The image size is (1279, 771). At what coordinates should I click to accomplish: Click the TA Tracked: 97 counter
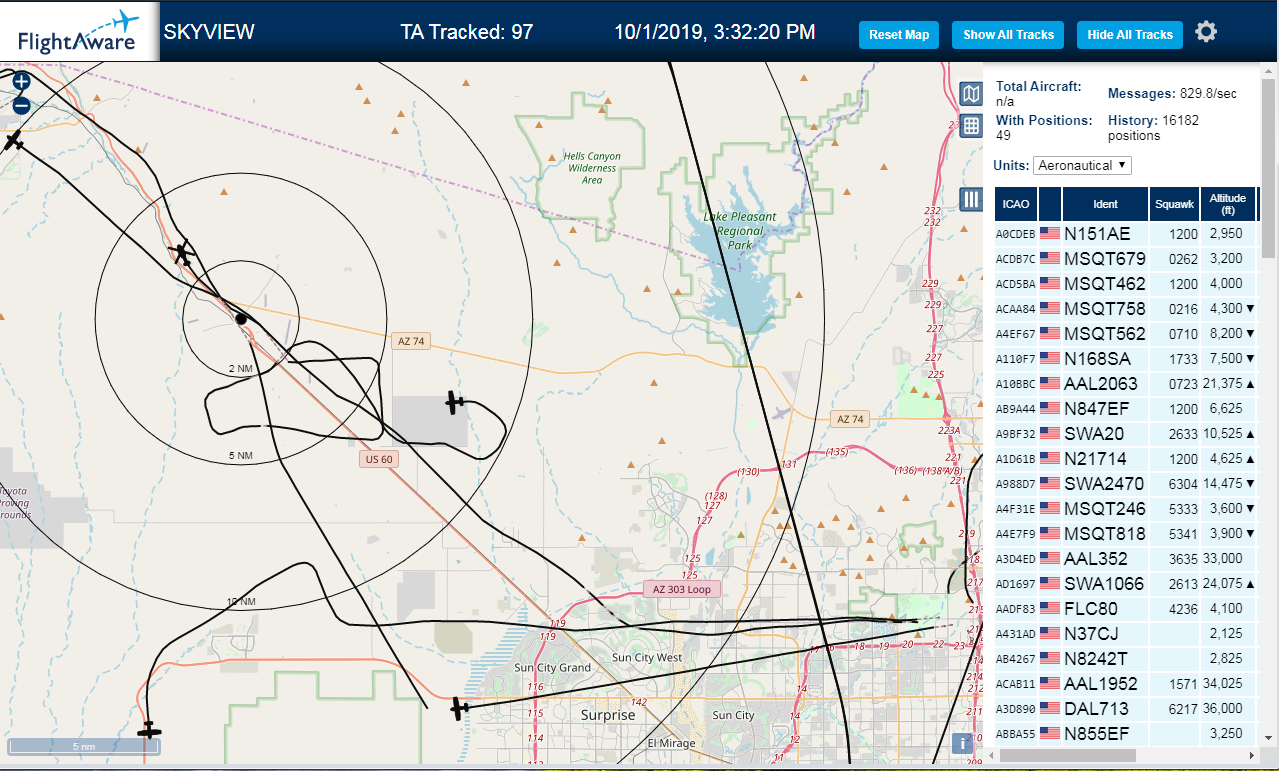(x=467, y=32)
